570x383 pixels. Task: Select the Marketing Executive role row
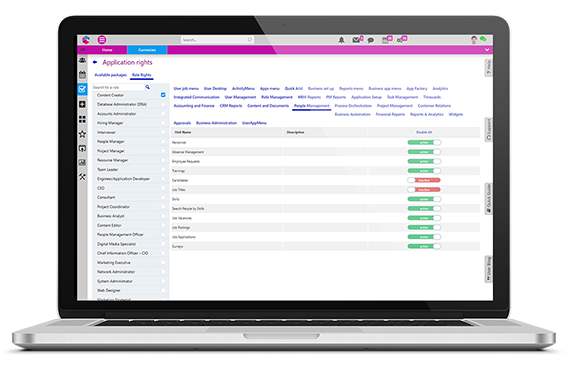(130, 262)
